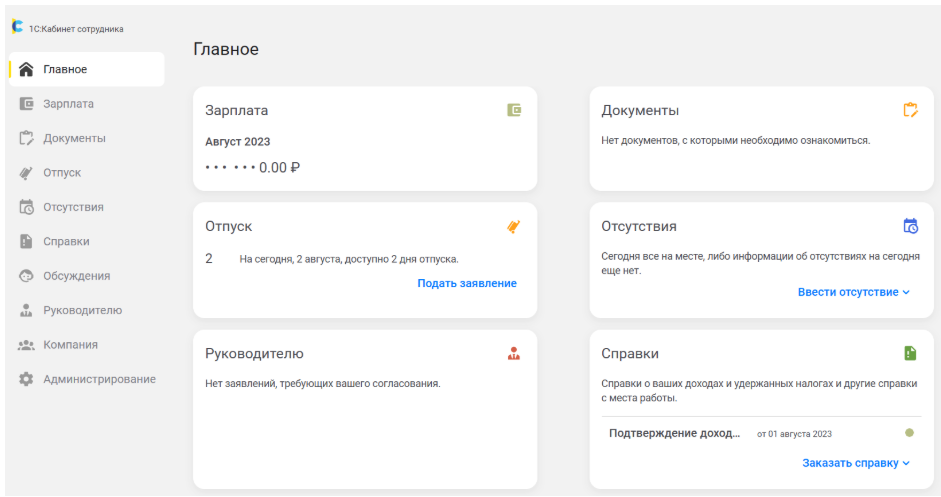The height and width of the screenshot is (497, 941).
Task: Click the 1C logo icon at top left
Action: point(17,28)
